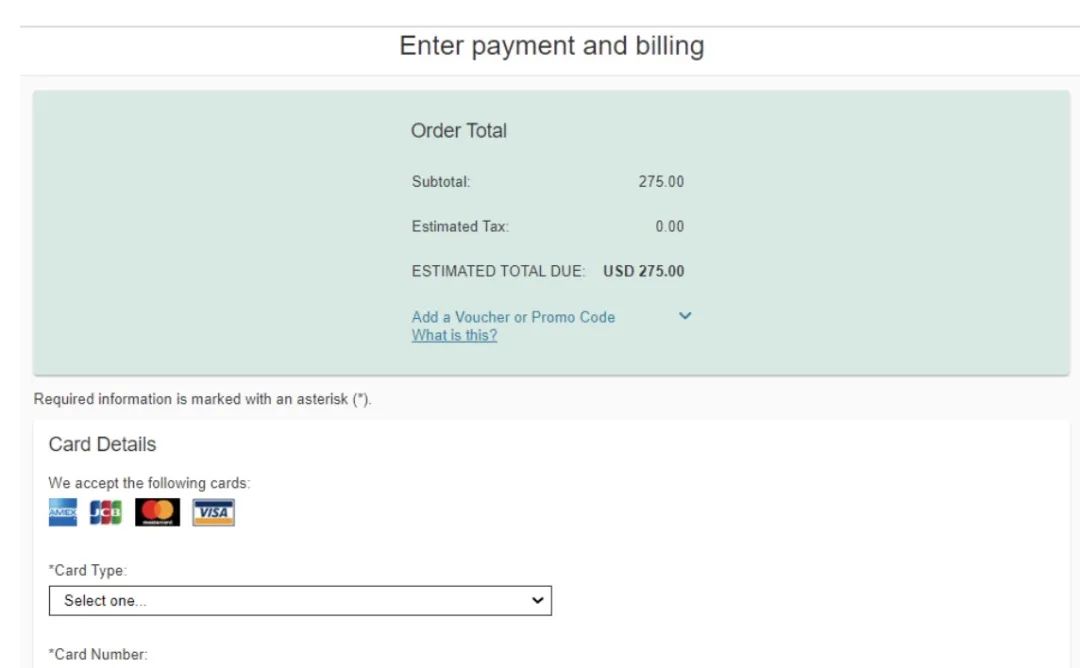
Task: Click the We accept the following cards text
Action: [149, 483]
